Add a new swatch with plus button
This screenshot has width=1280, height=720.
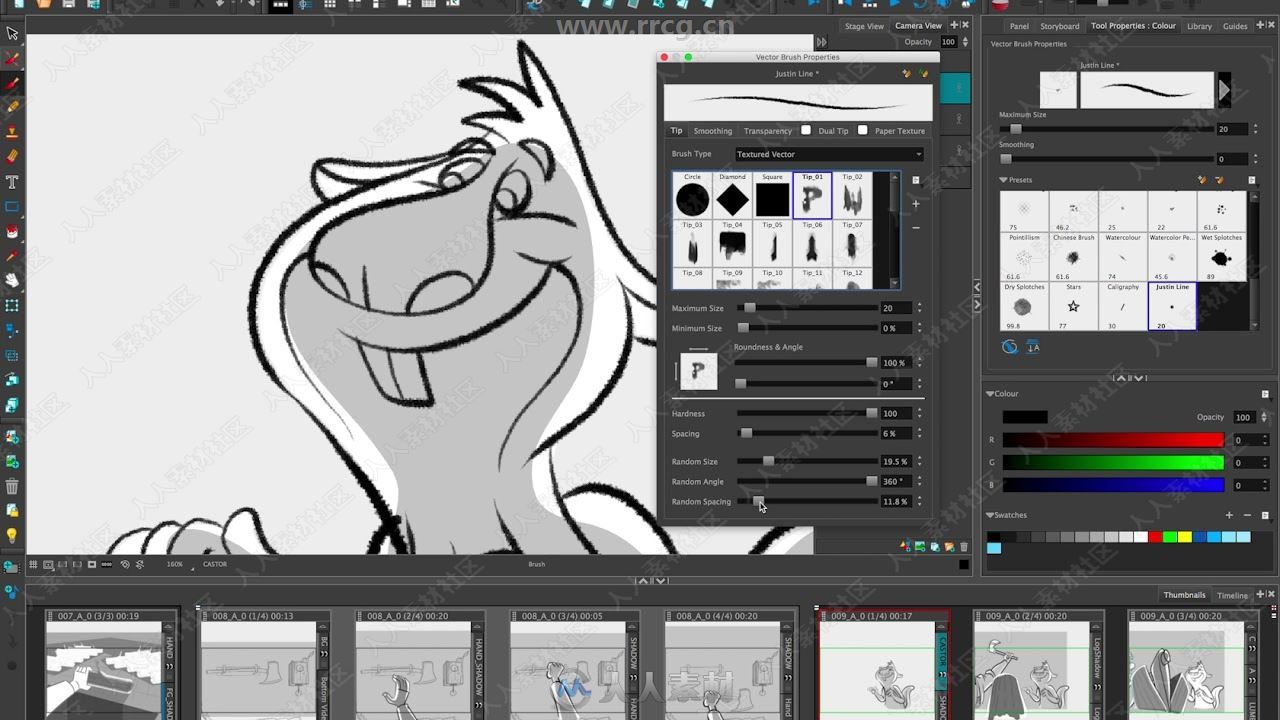1230,515
